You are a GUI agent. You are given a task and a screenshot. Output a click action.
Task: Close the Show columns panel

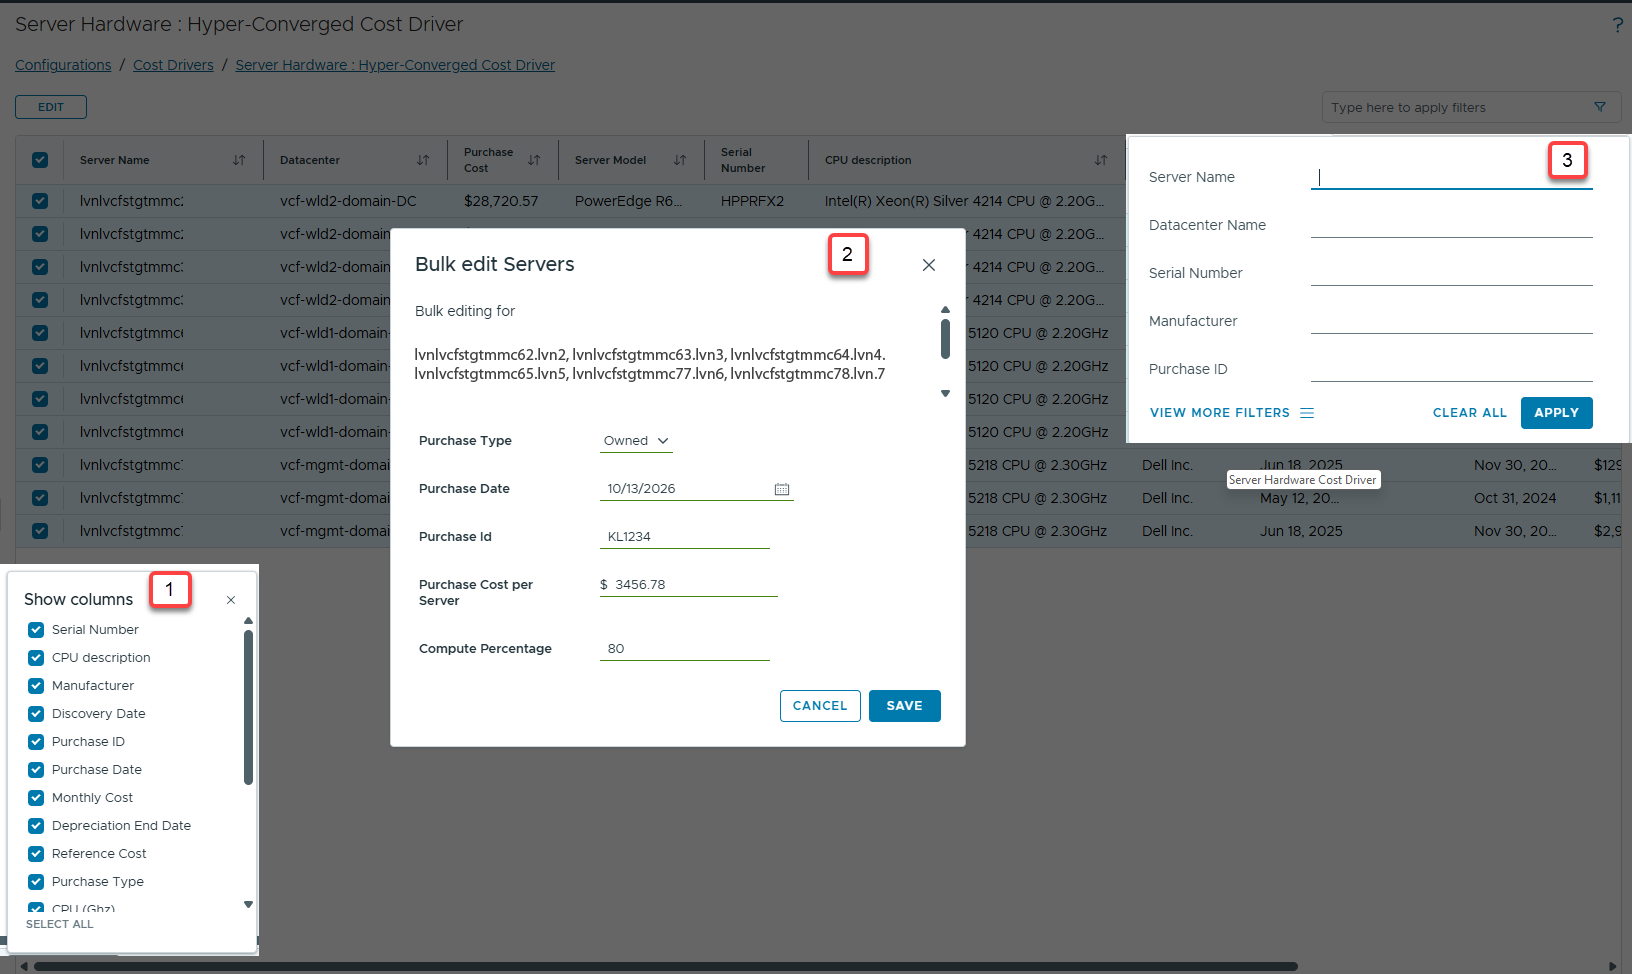coord(231,600)
